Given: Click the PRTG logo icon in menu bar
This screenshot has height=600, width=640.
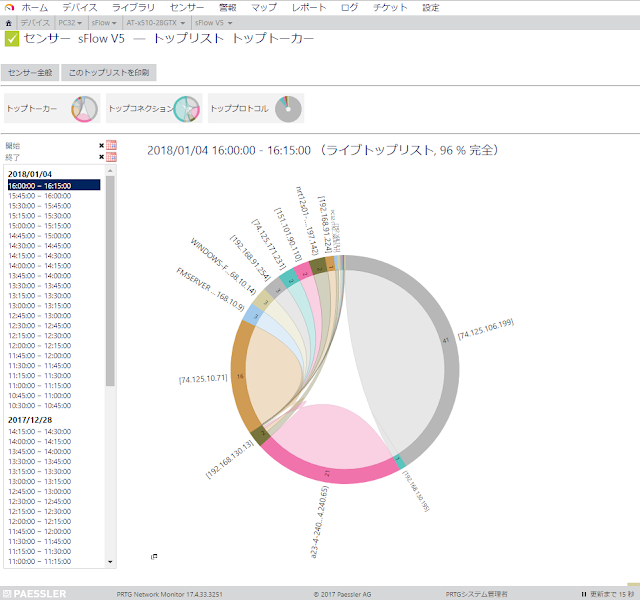Looking at the screenshot, I should 9,7.
